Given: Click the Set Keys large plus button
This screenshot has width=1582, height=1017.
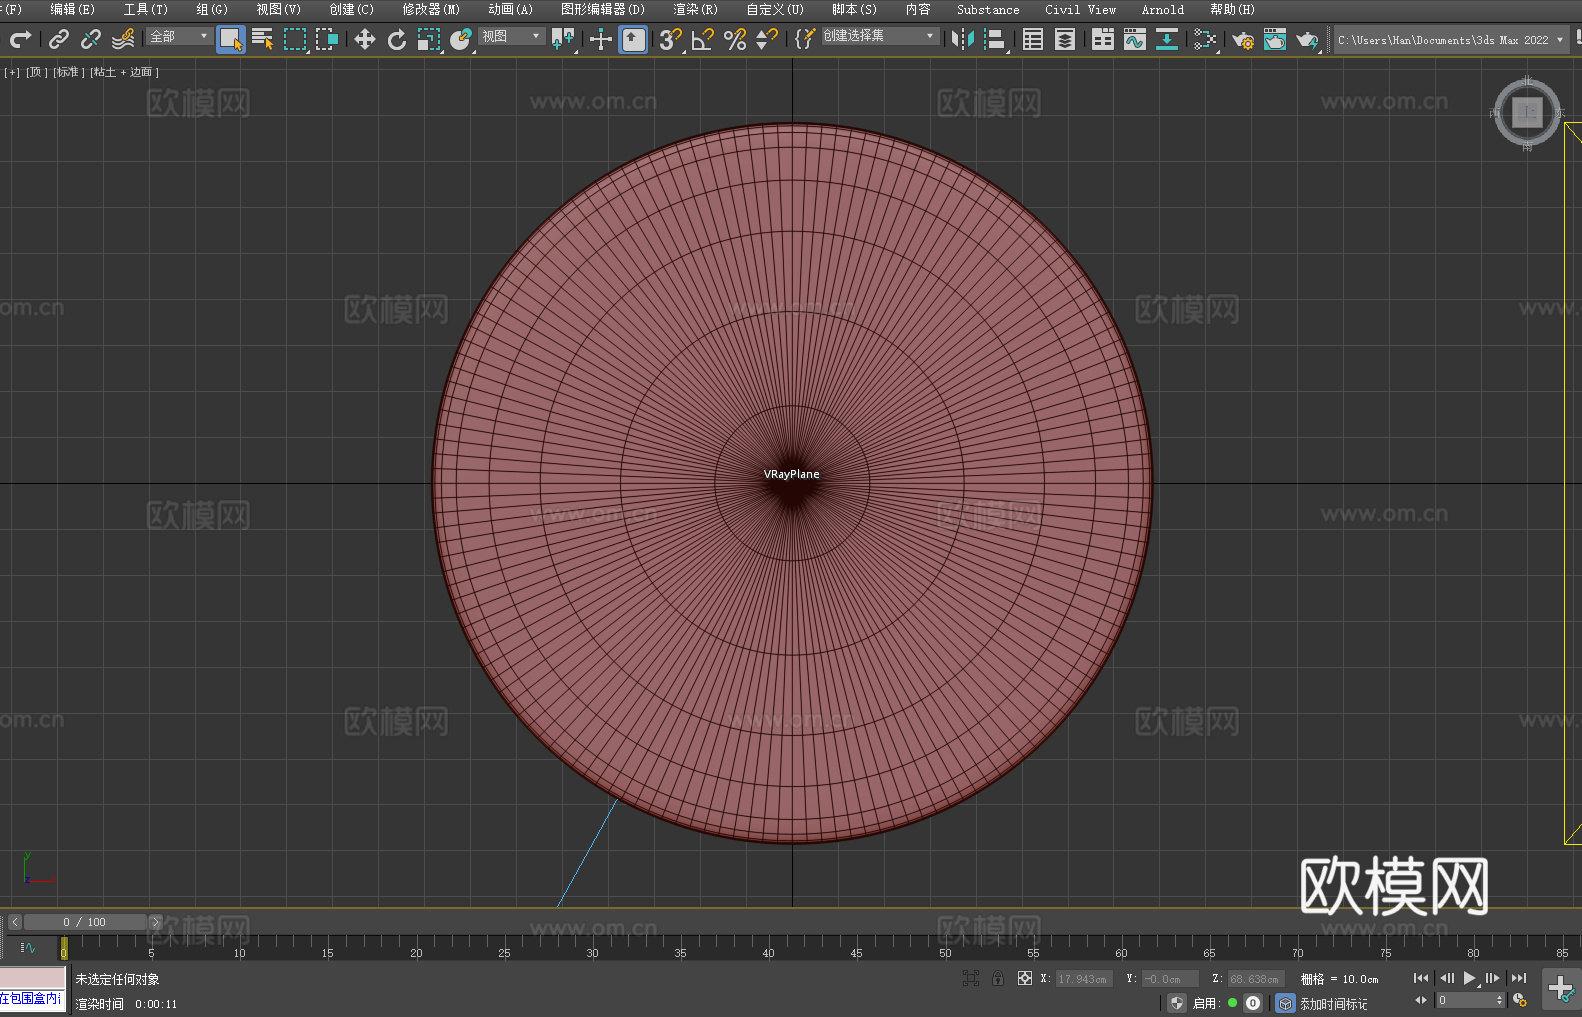Looking at the screenshot, I should click(1561, 989).
